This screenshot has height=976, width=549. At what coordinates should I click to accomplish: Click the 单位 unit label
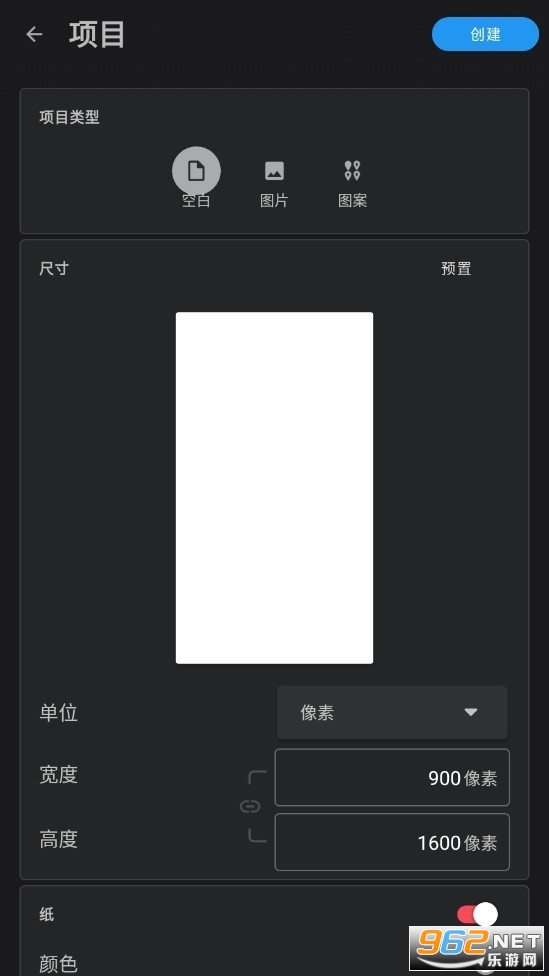59,713
